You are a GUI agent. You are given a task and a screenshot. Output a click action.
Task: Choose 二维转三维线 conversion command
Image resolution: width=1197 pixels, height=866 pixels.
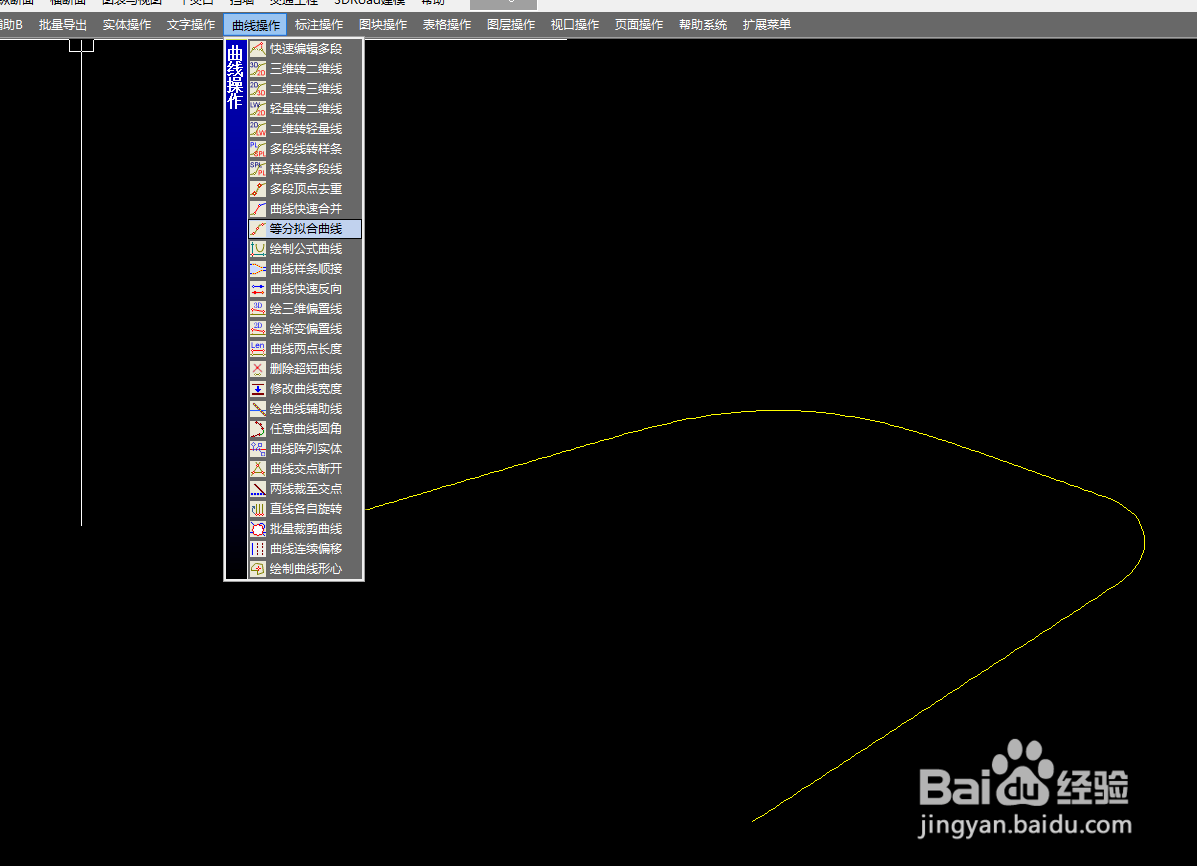[x=305, y=89]
